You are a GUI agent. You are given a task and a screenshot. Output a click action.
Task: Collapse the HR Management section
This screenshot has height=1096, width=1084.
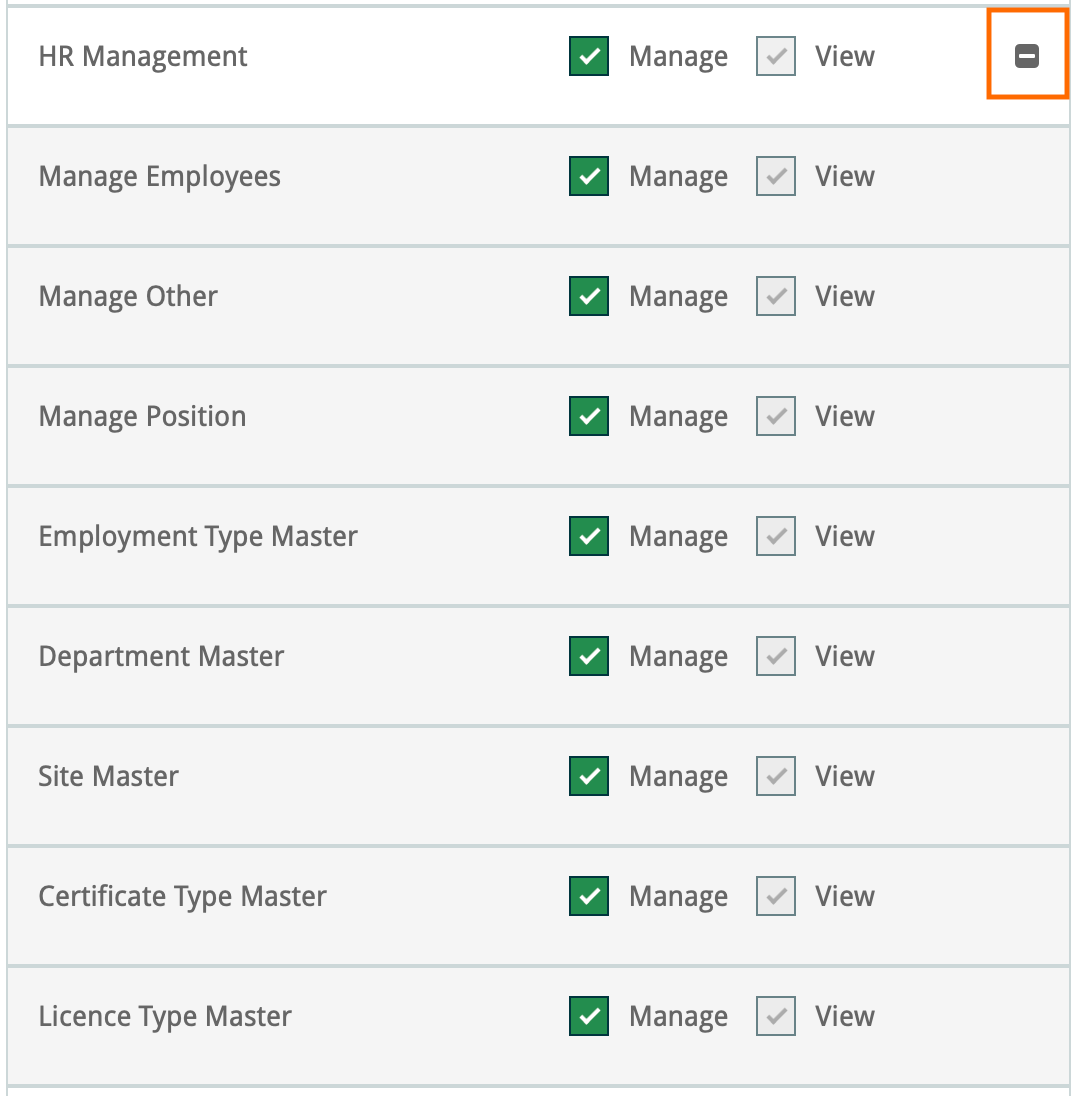(1027, 57)
